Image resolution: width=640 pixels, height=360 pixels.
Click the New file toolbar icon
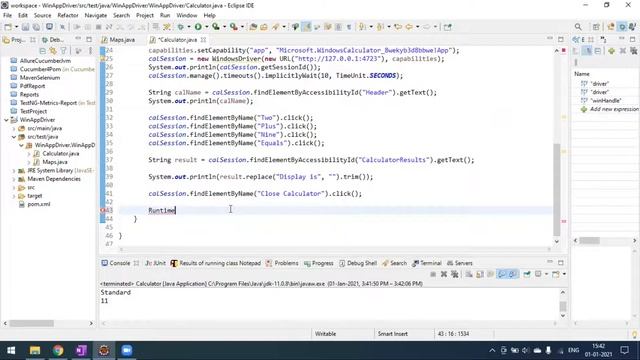8,27
